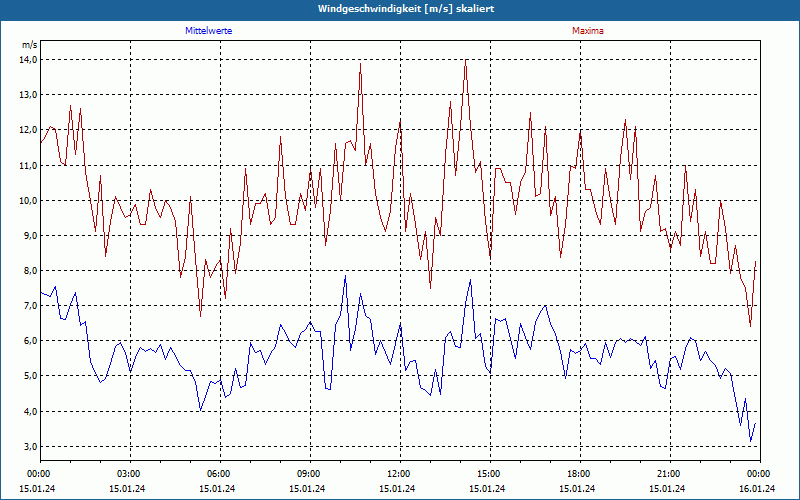Click the m/s unit label
800x500 pixels.
[x=30, y=45]
